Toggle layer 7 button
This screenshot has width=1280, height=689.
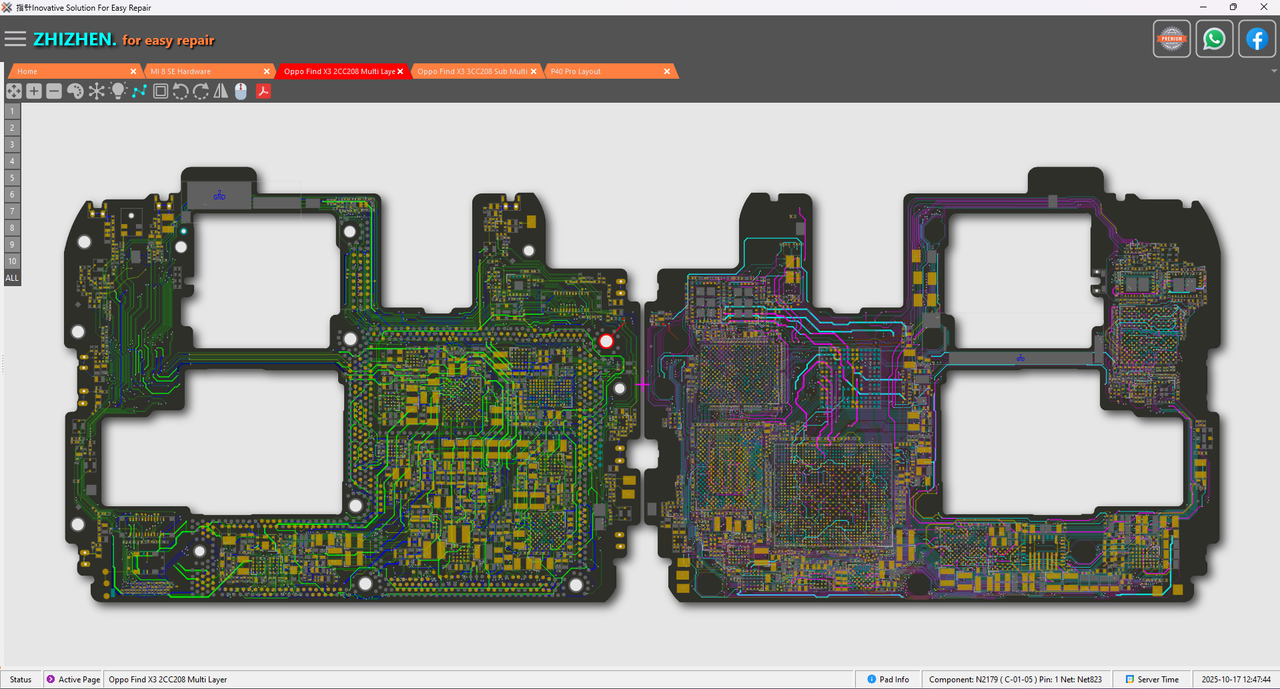[12, 211]
